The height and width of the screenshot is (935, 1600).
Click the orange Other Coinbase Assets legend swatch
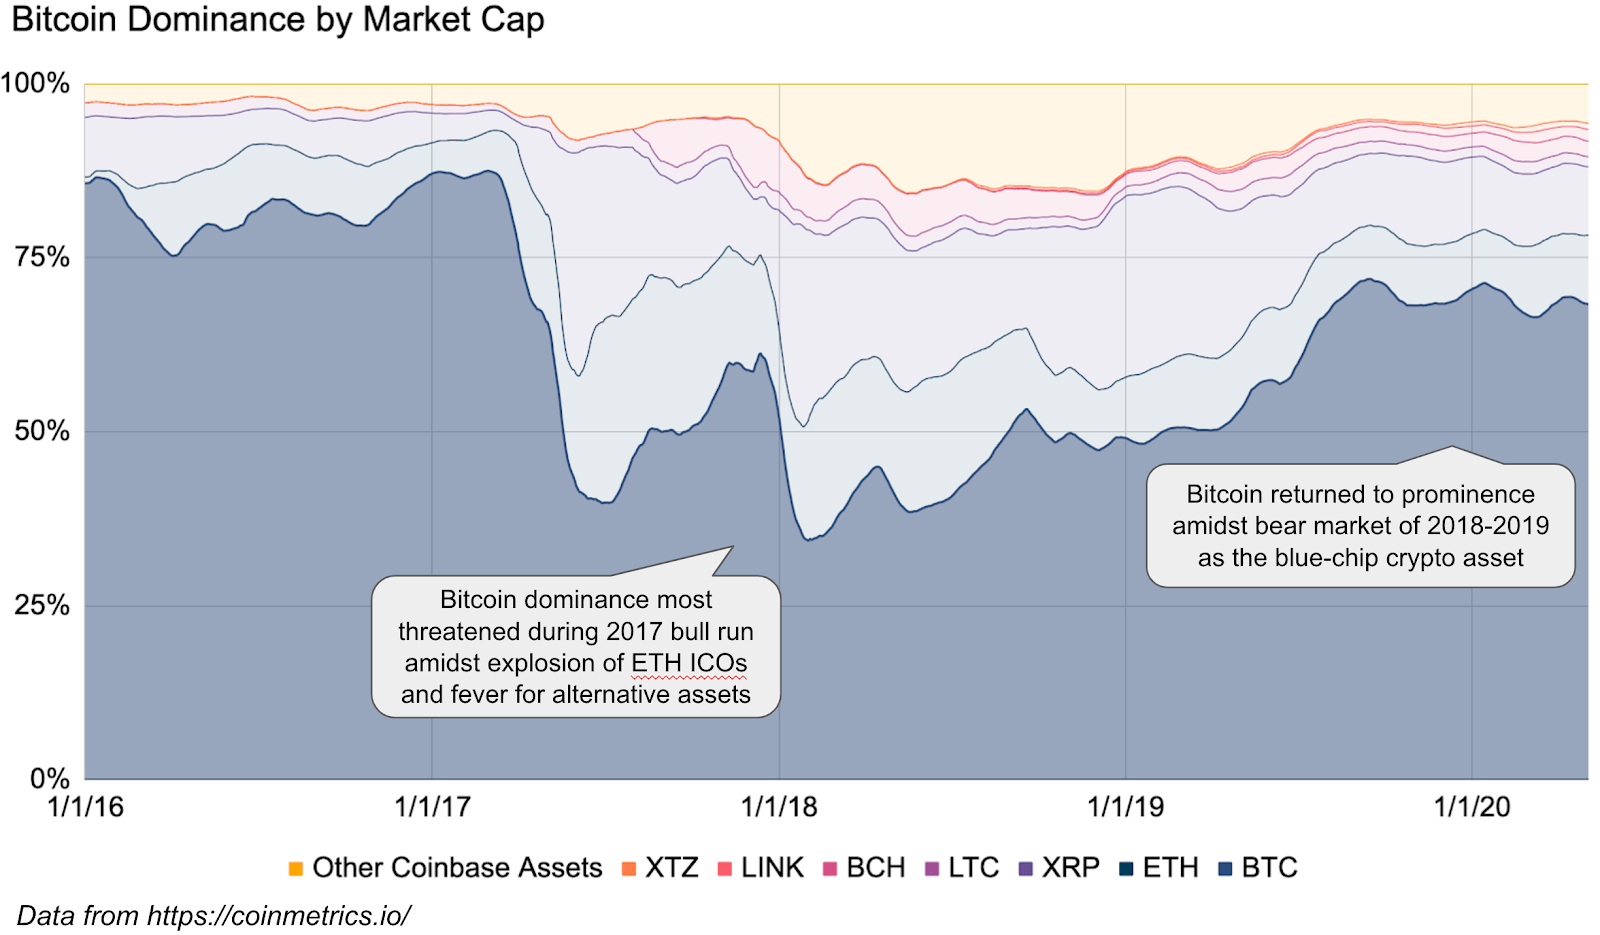pyautogui.click(x=296, y=868)
